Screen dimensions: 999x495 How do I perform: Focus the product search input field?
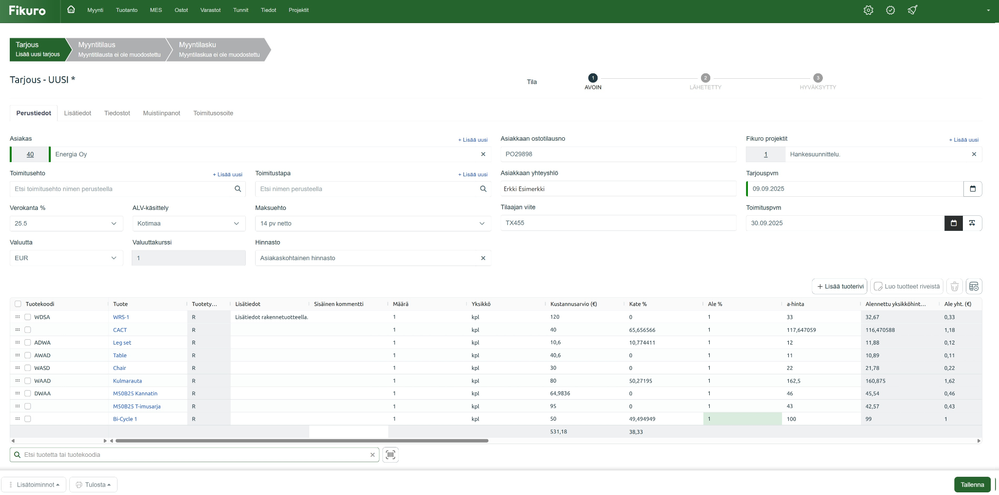(x=194, y=455)
